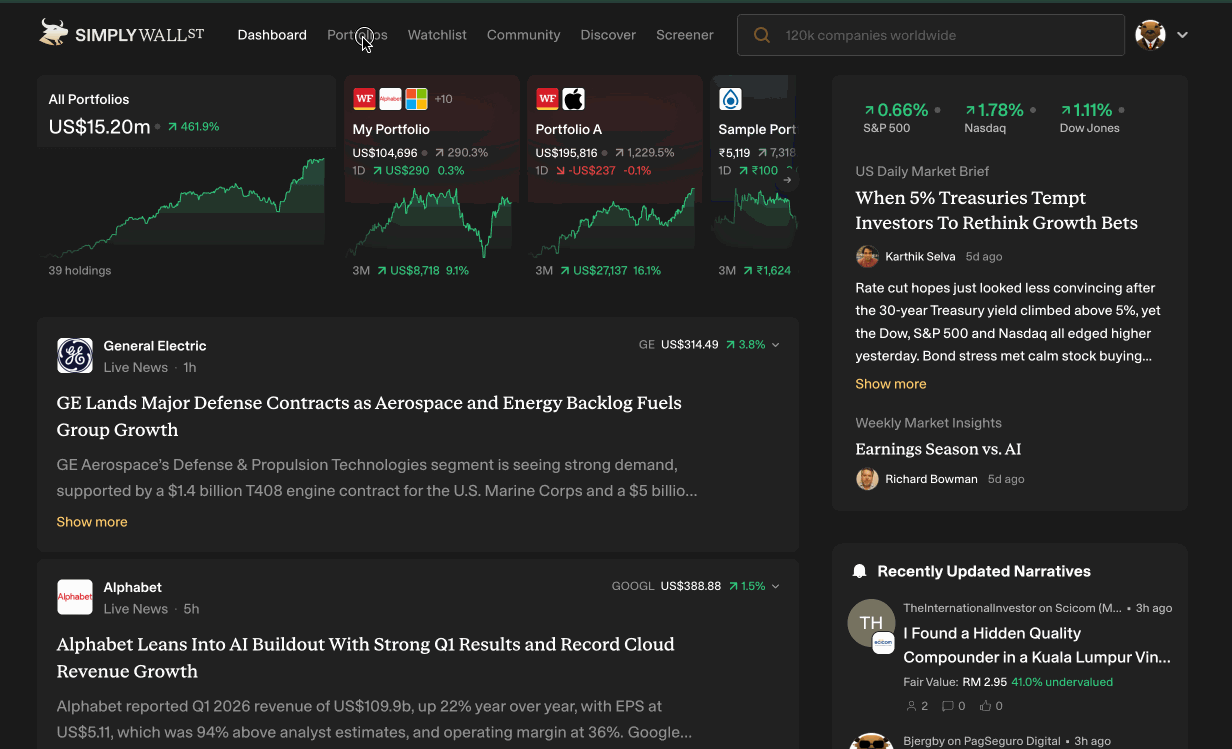The height and width of the screenshot is (749, 1232).
Task: Click the Bjergby avatar with sunglasses
Action: tap(871, 741)
